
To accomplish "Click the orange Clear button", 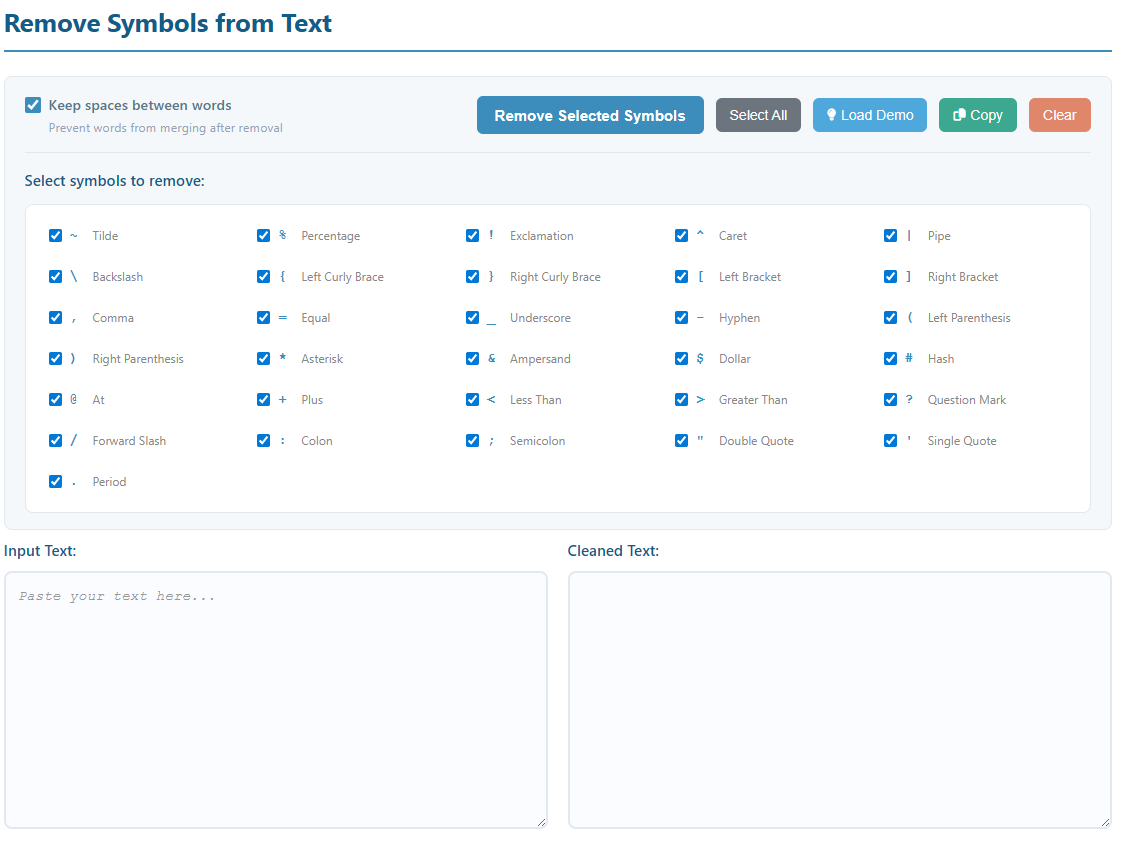I will 1059,115.
